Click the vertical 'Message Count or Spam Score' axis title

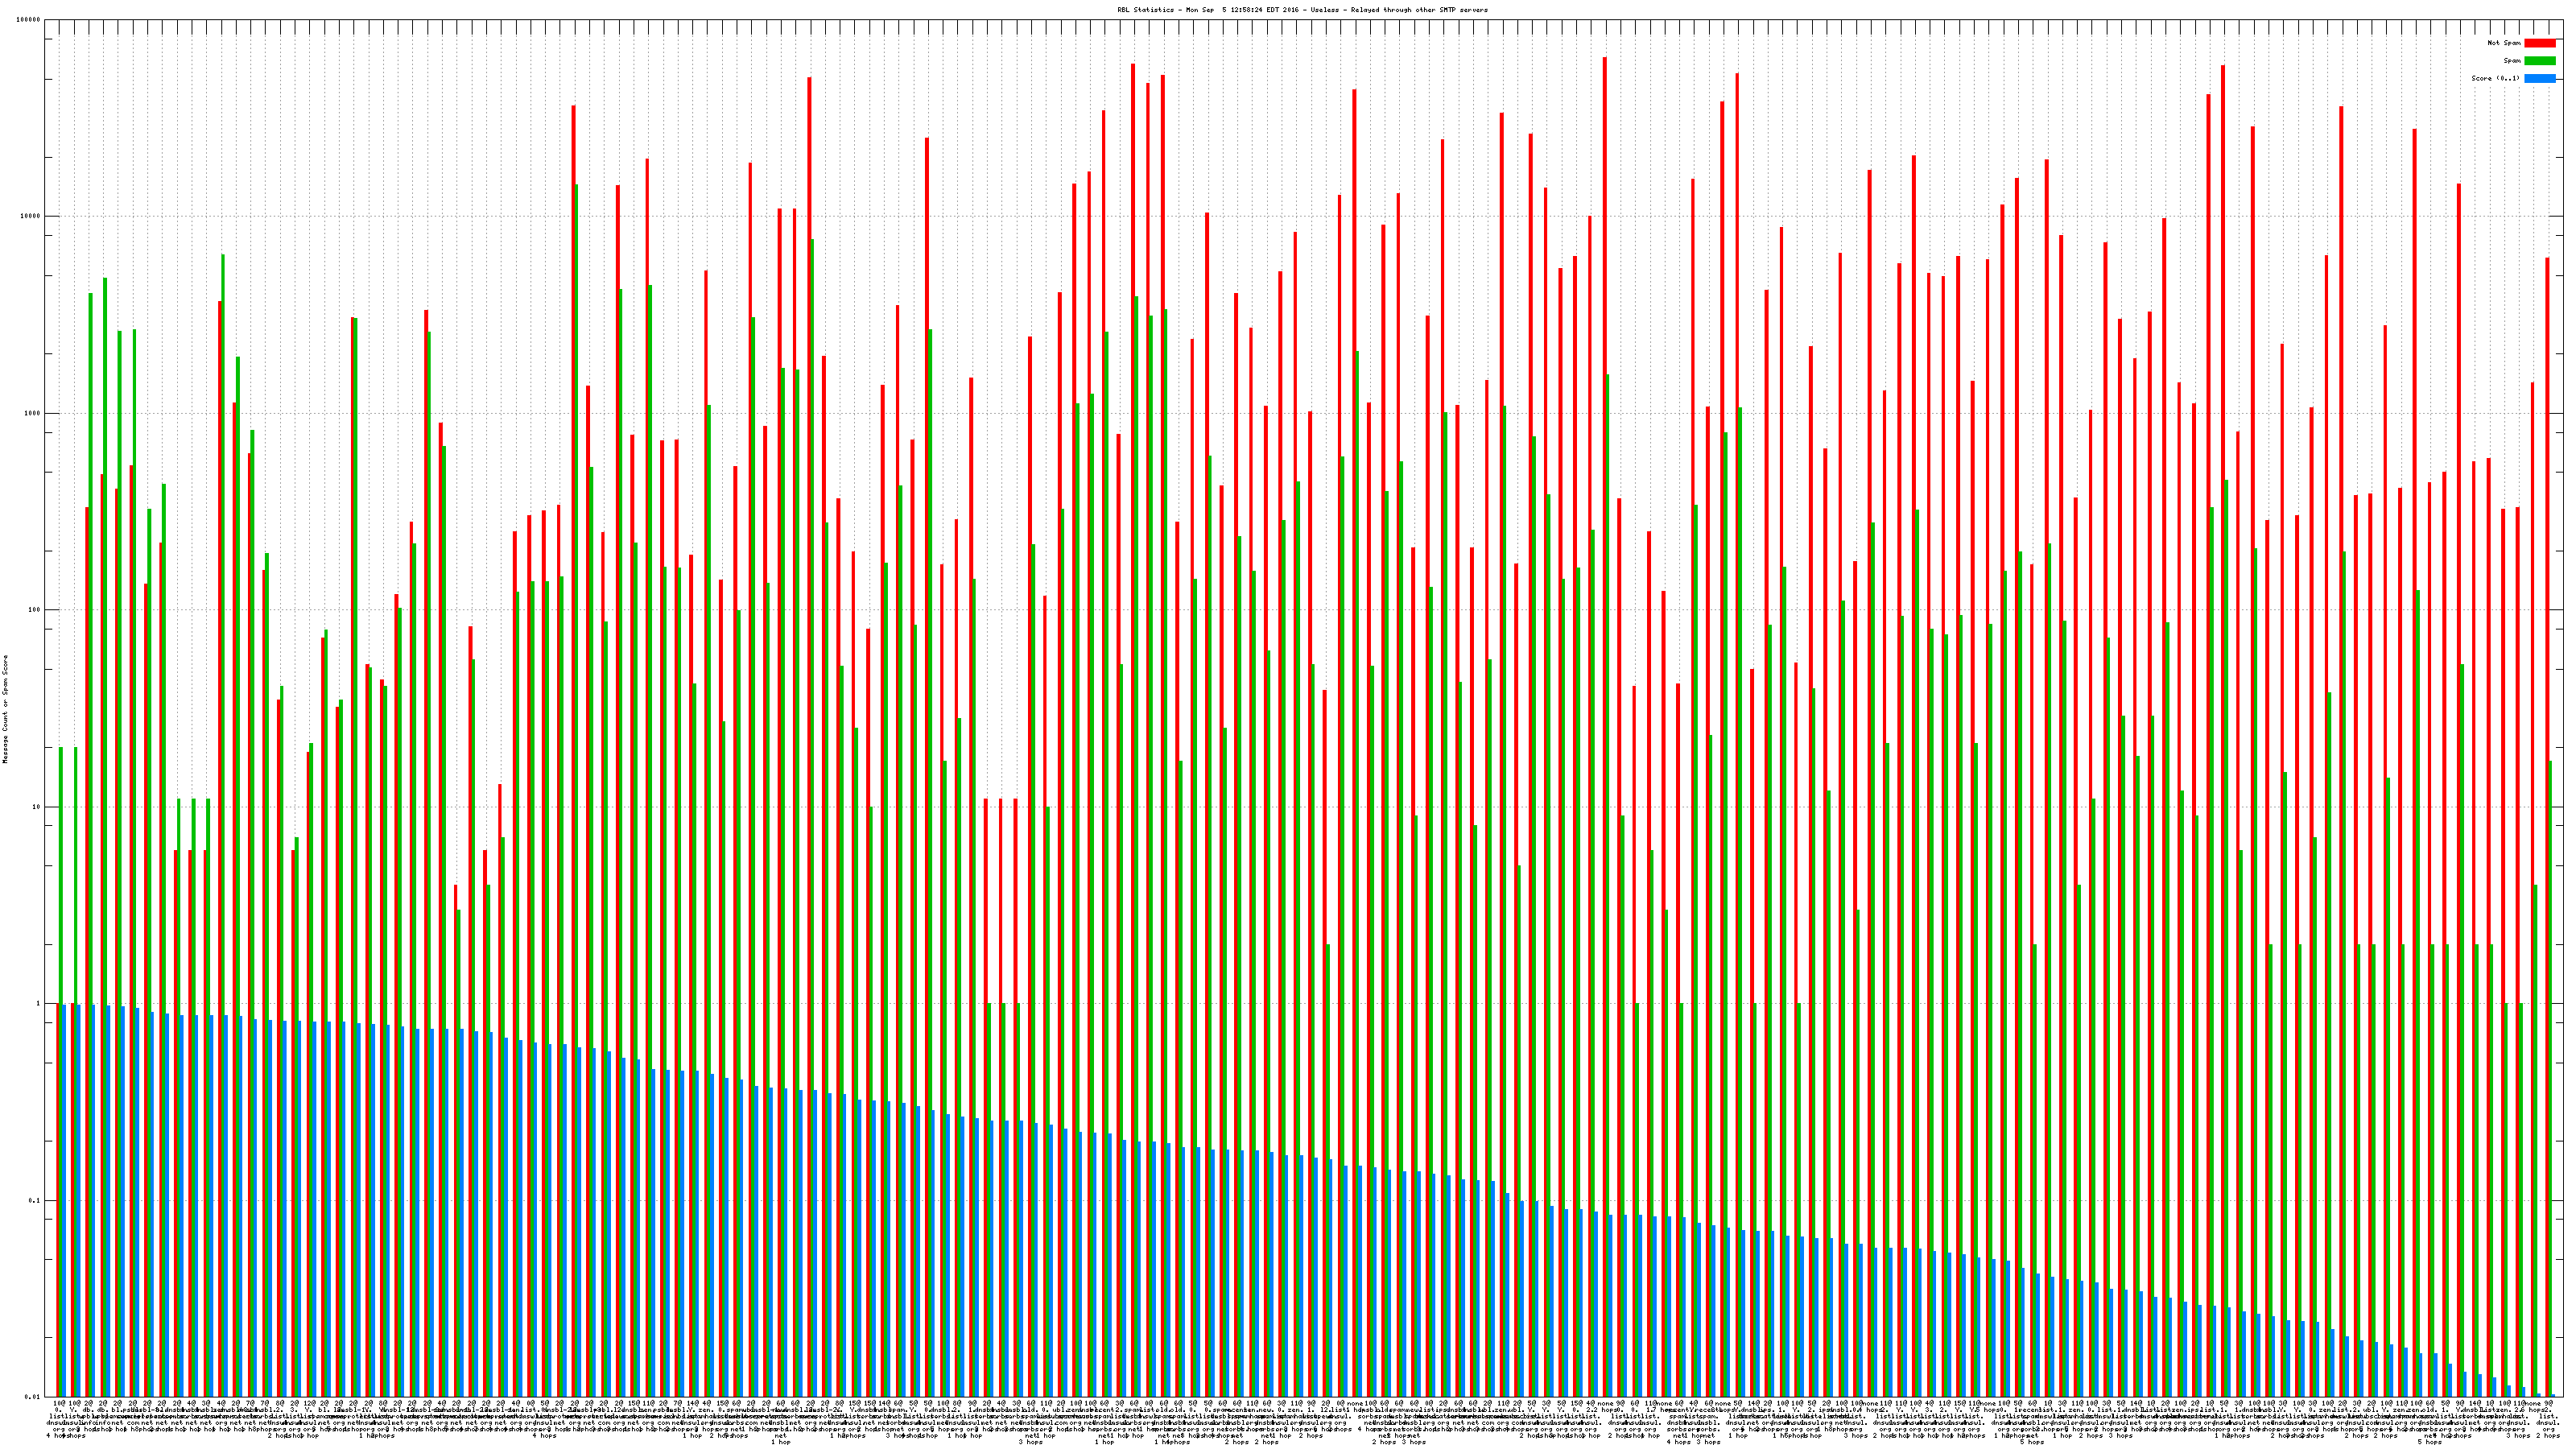(x=5, y=709)
